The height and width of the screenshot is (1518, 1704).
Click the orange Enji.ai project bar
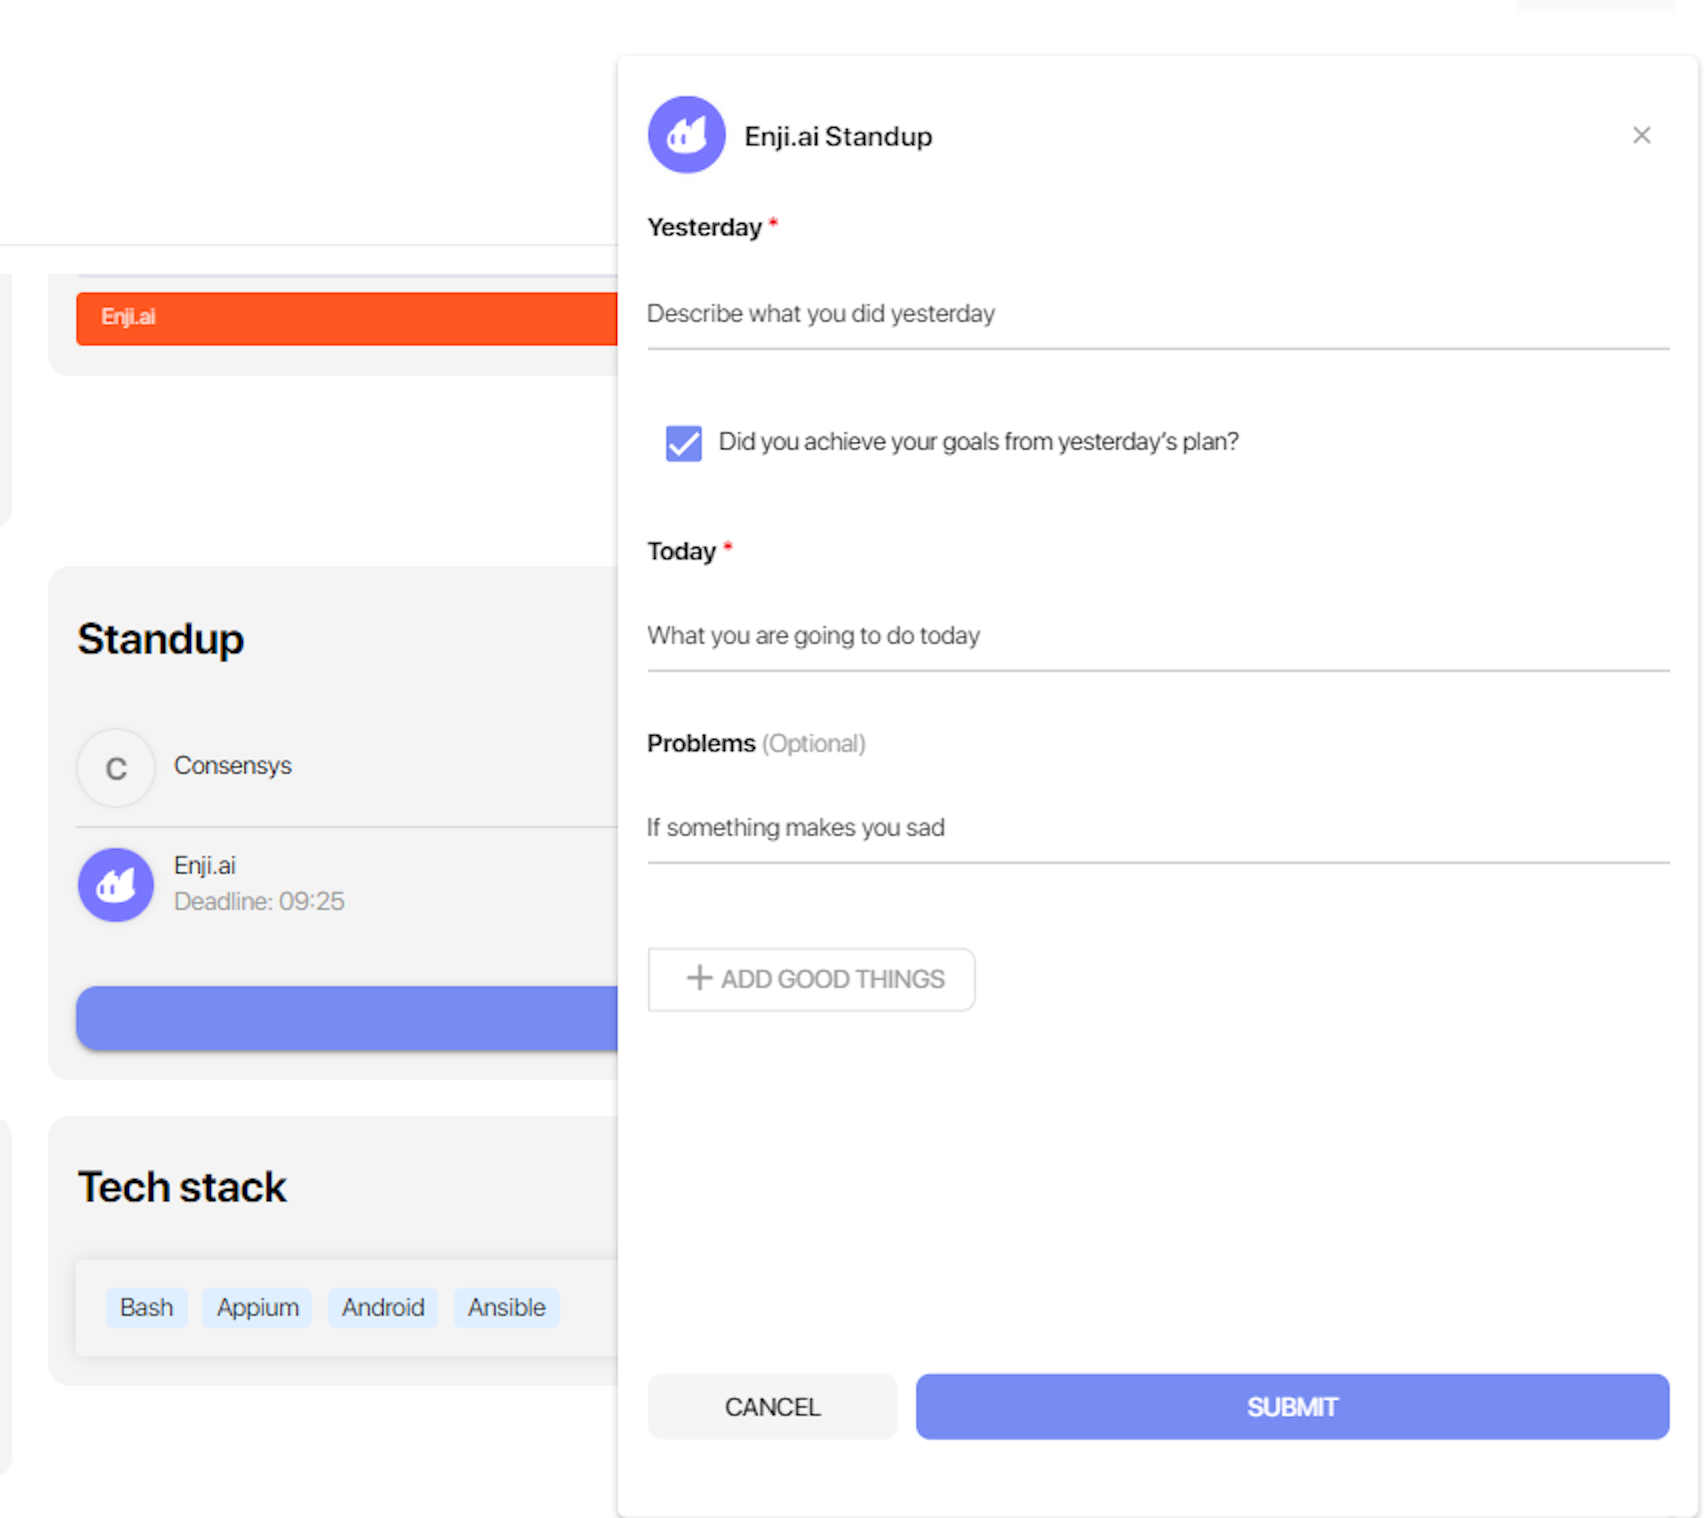coord(347,318)
